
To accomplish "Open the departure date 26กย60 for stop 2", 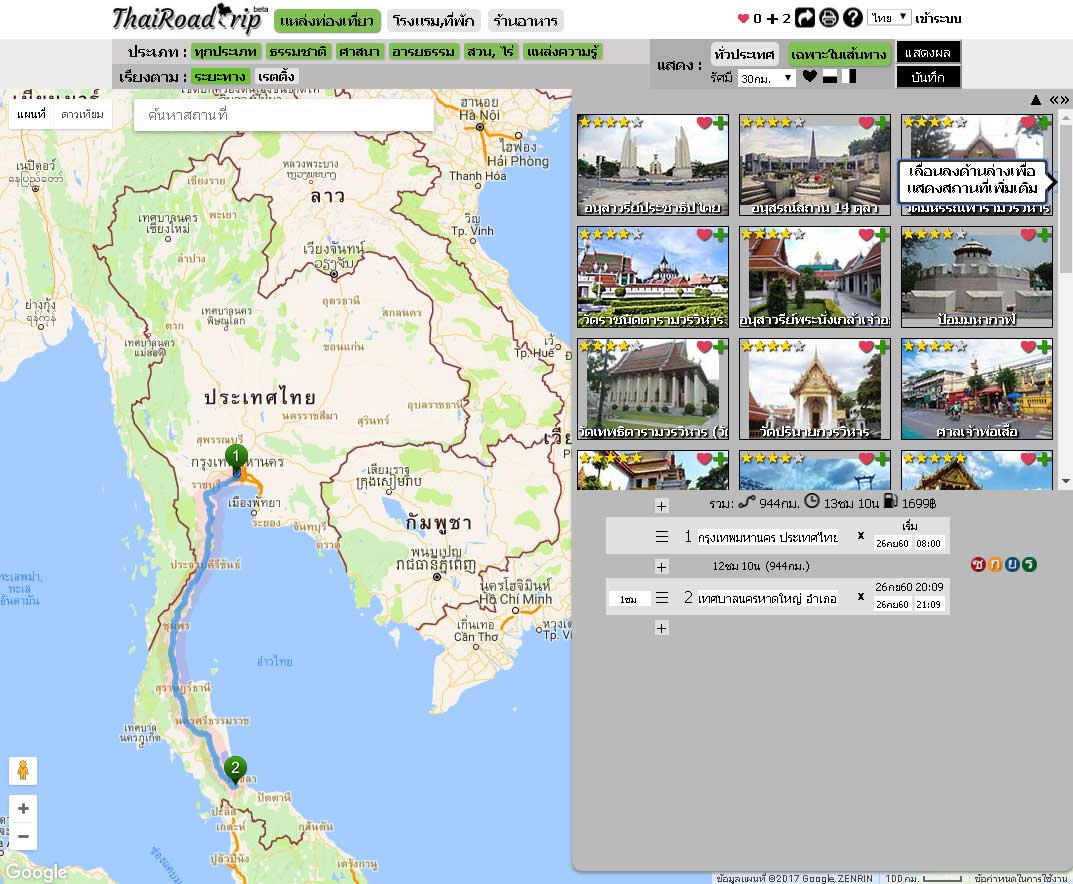I will 892,604.
